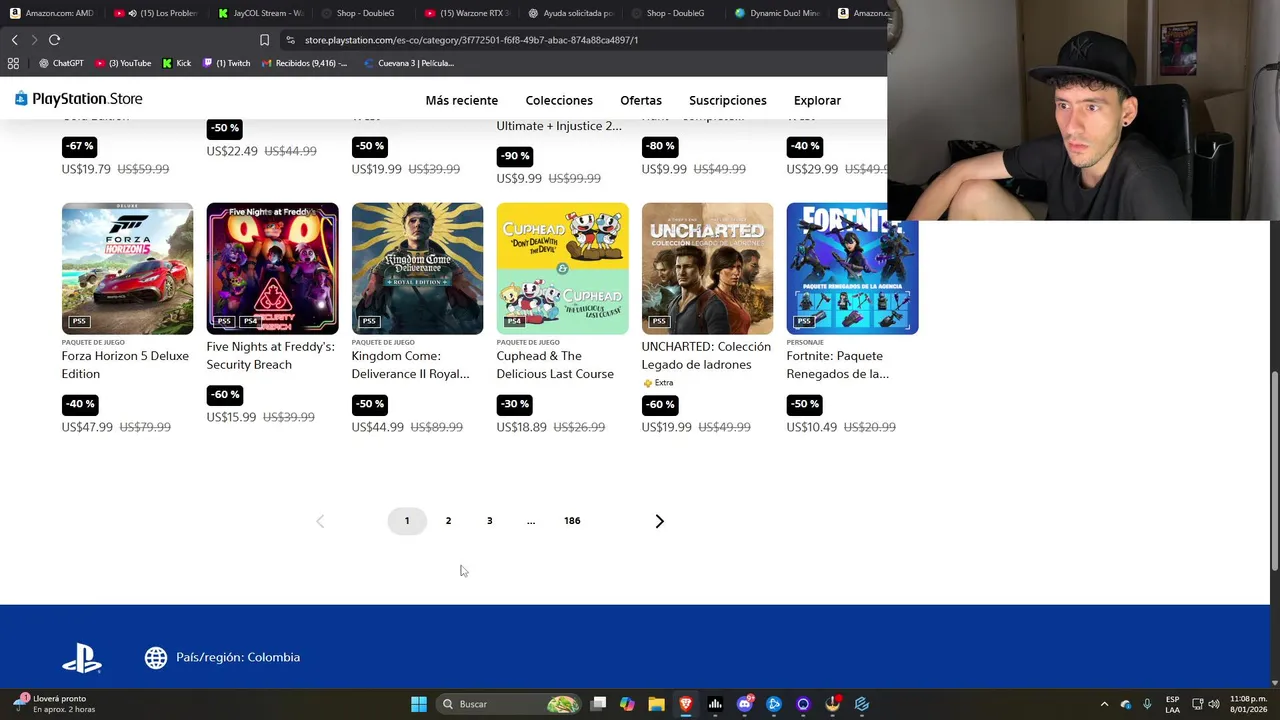
Task: Open Ofertas menu
Action: pos(641,100)
